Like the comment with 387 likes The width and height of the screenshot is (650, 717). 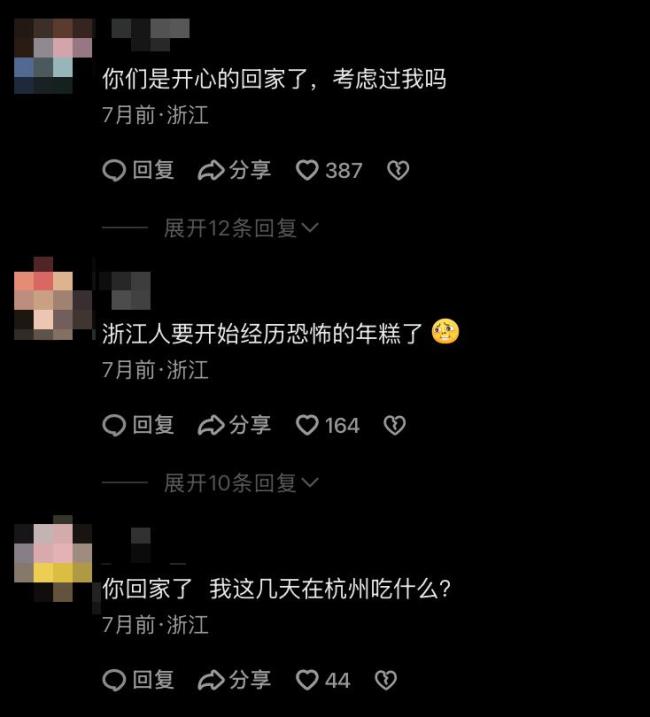307,170
